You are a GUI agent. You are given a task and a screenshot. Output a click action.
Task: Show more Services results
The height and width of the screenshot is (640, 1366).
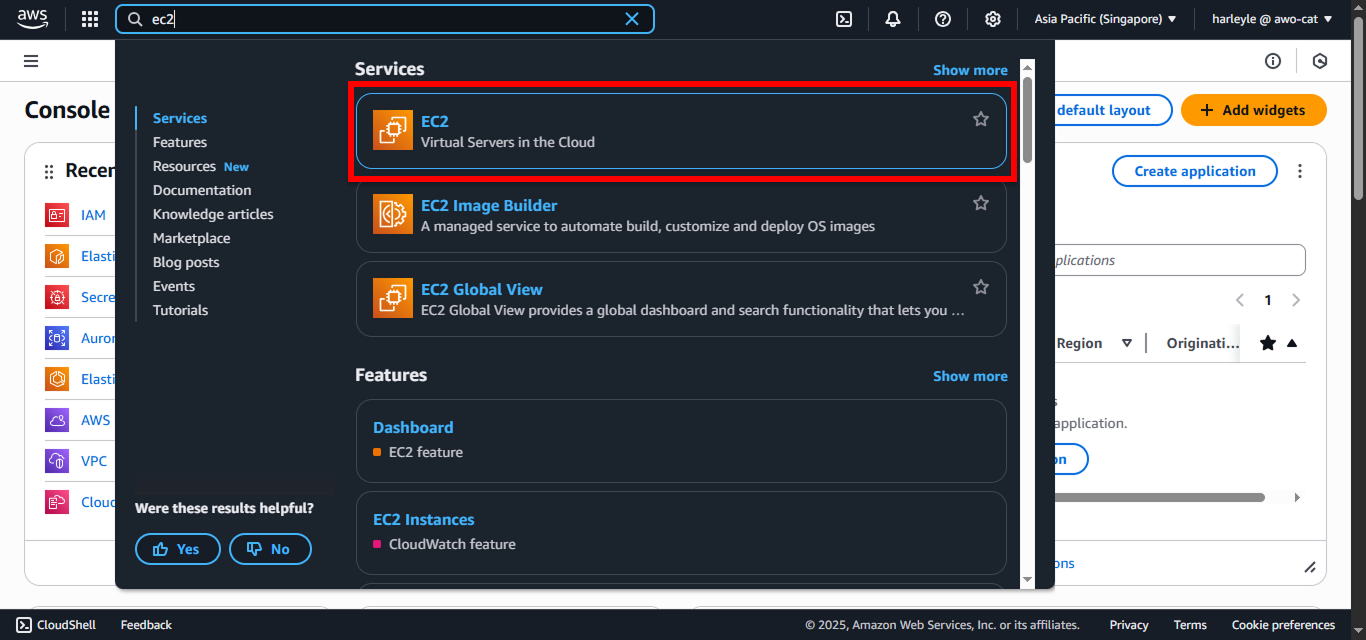970,70
